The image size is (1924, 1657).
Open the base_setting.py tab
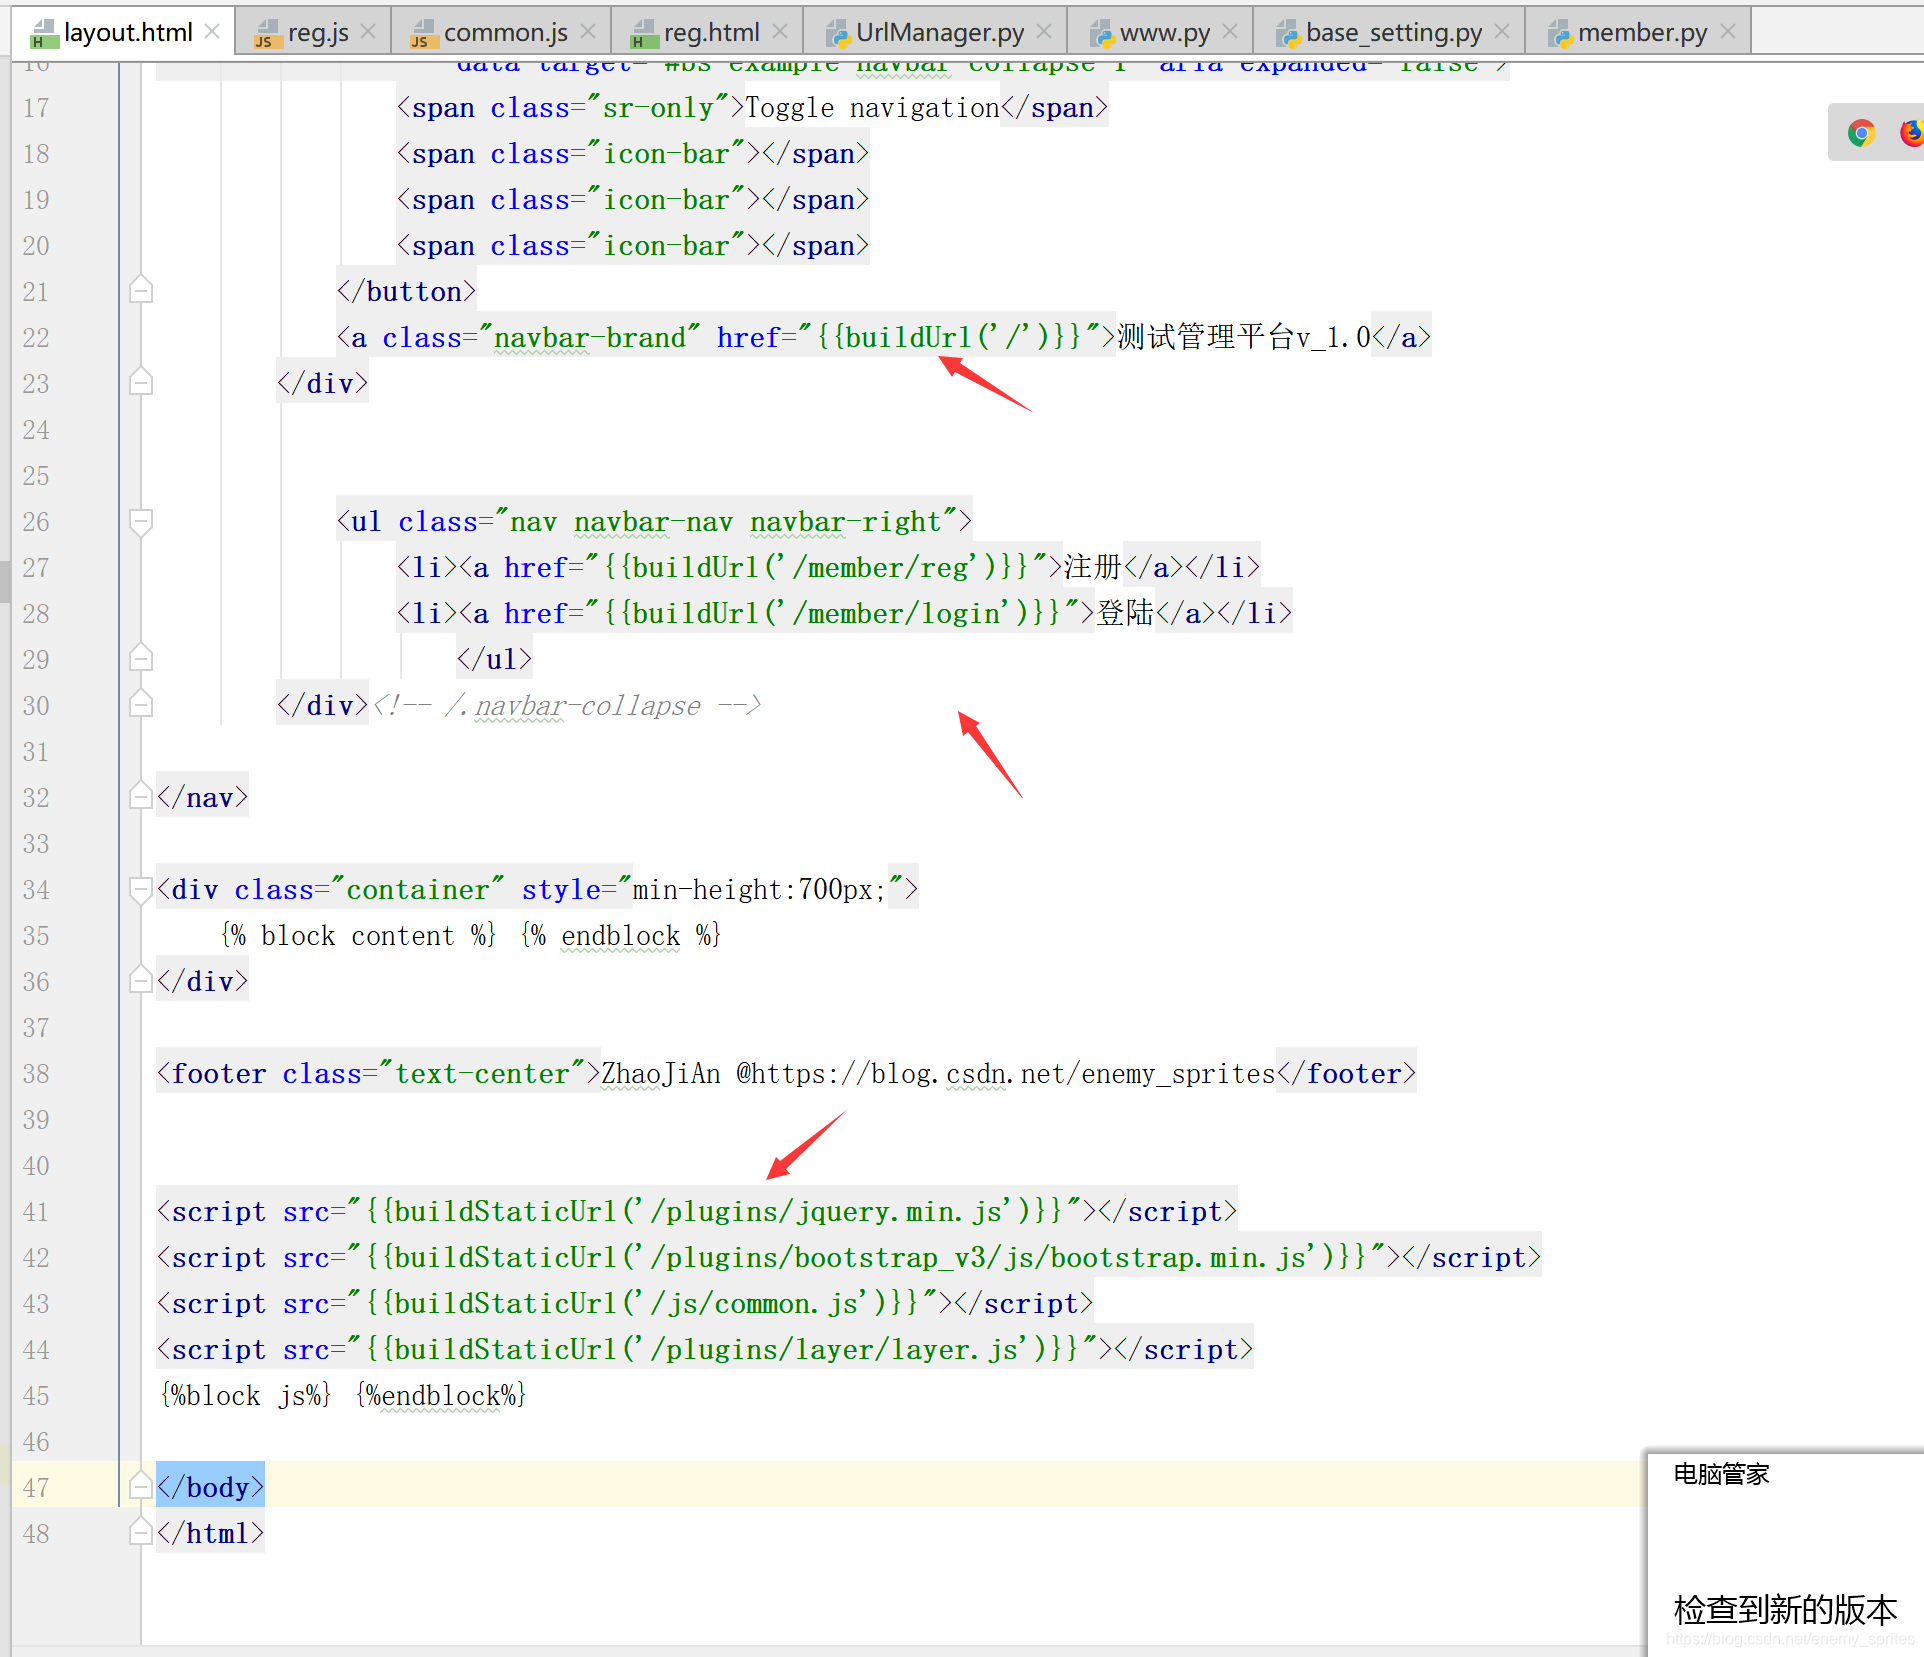click(x=1393, y=33)
